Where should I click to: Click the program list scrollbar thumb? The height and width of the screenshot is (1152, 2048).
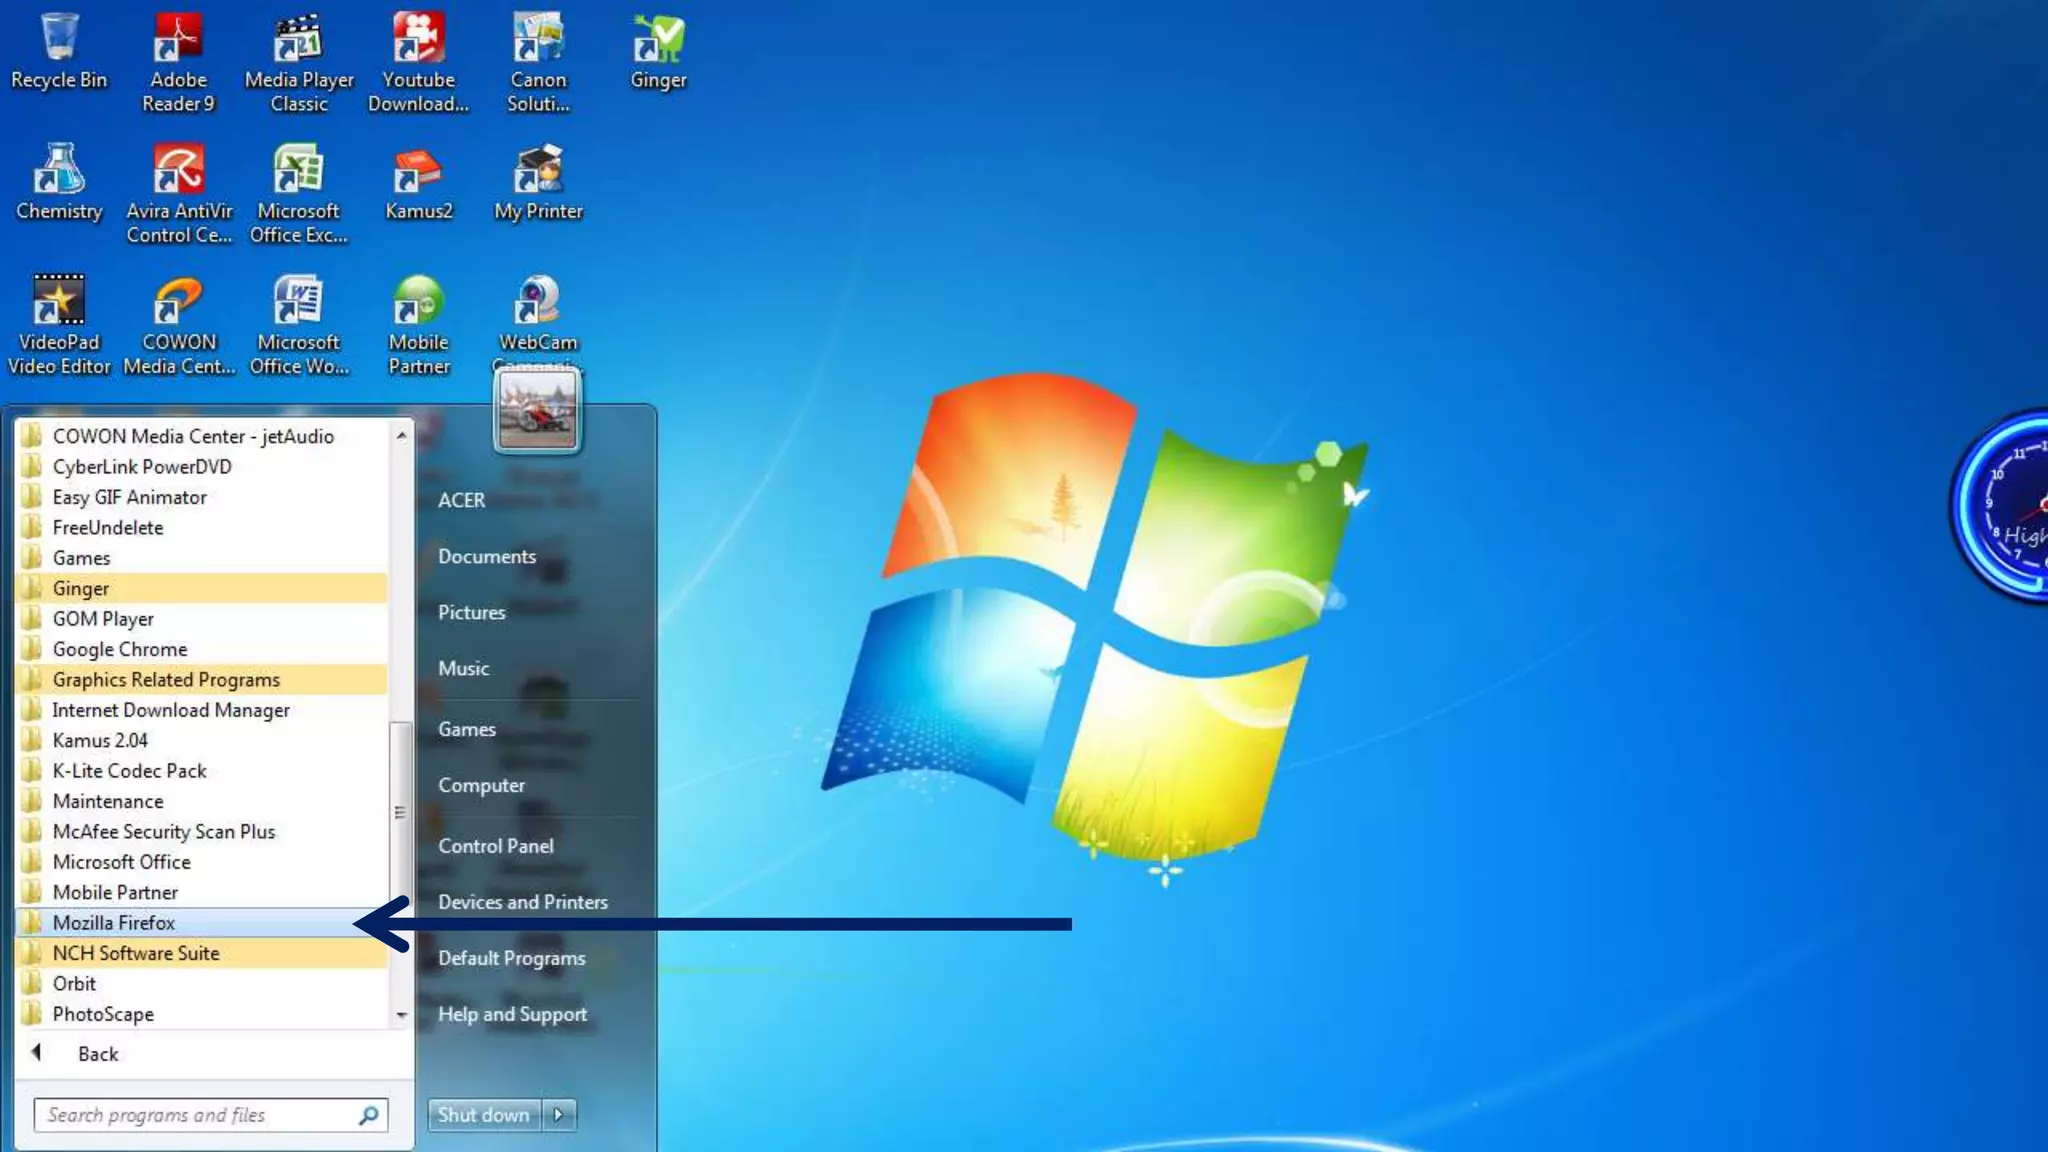400,810
